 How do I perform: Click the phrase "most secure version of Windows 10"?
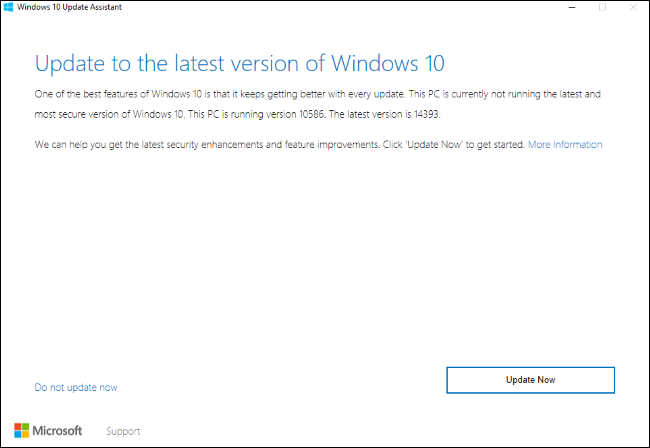coord(109,114)
